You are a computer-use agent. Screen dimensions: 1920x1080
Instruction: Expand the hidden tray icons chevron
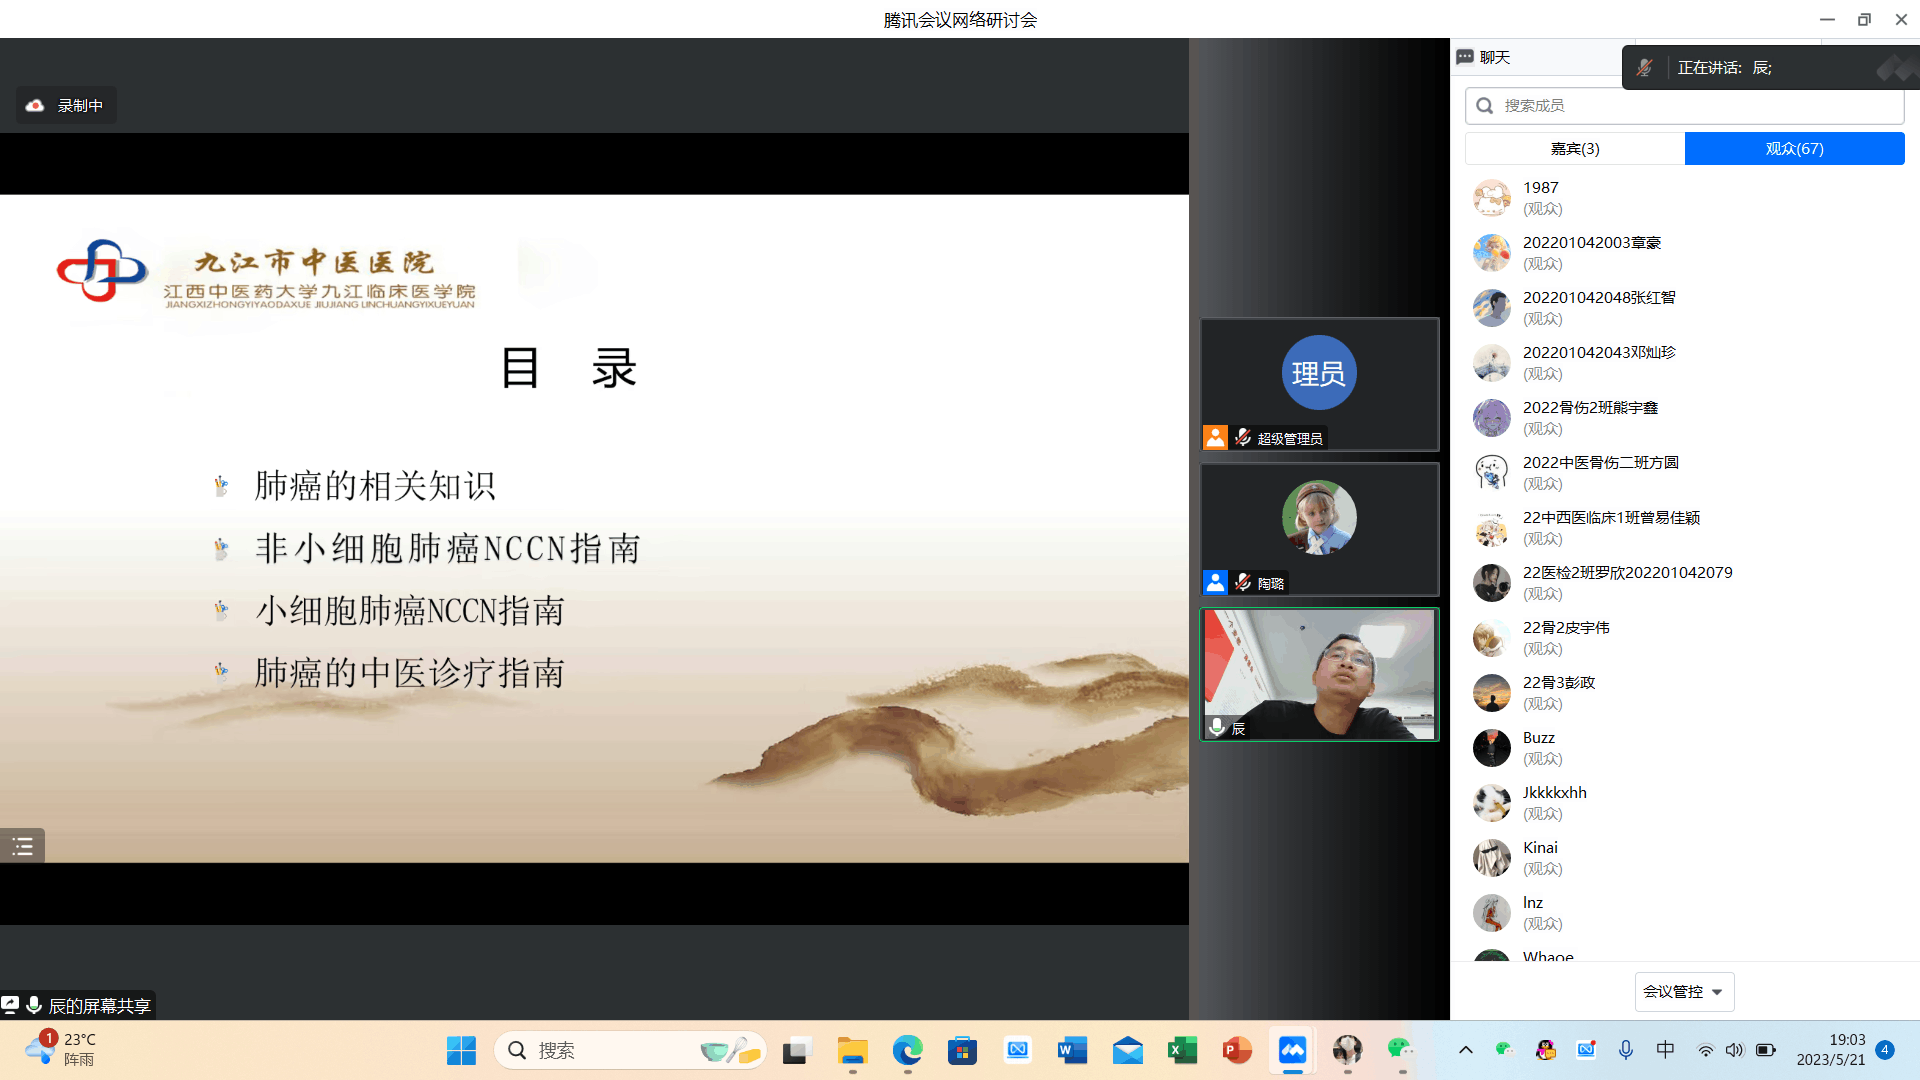click(1465, 1050)
